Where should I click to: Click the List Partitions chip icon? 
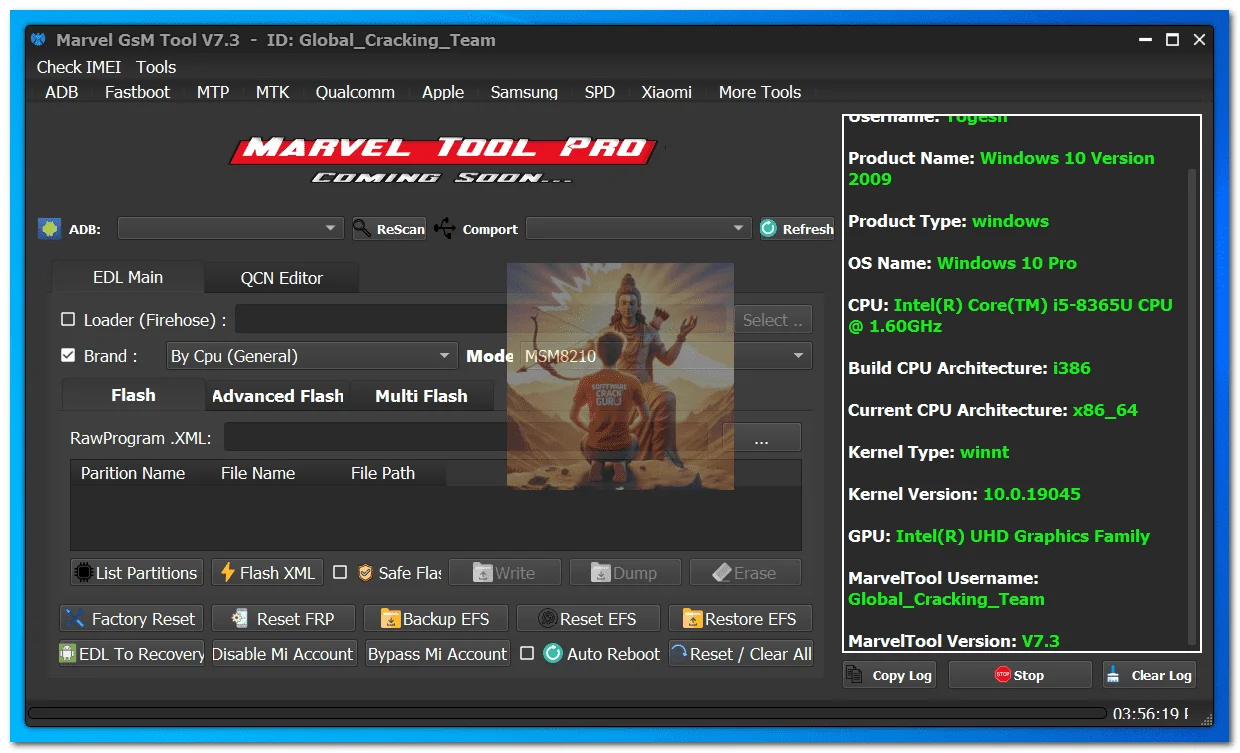[84, 573]
